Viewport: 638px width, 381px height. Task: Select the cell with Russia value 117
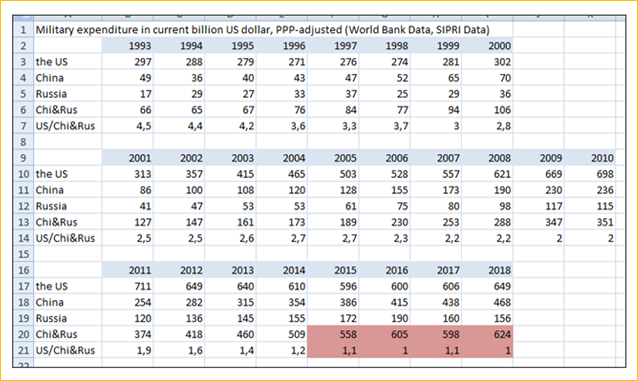pos(539,206)
